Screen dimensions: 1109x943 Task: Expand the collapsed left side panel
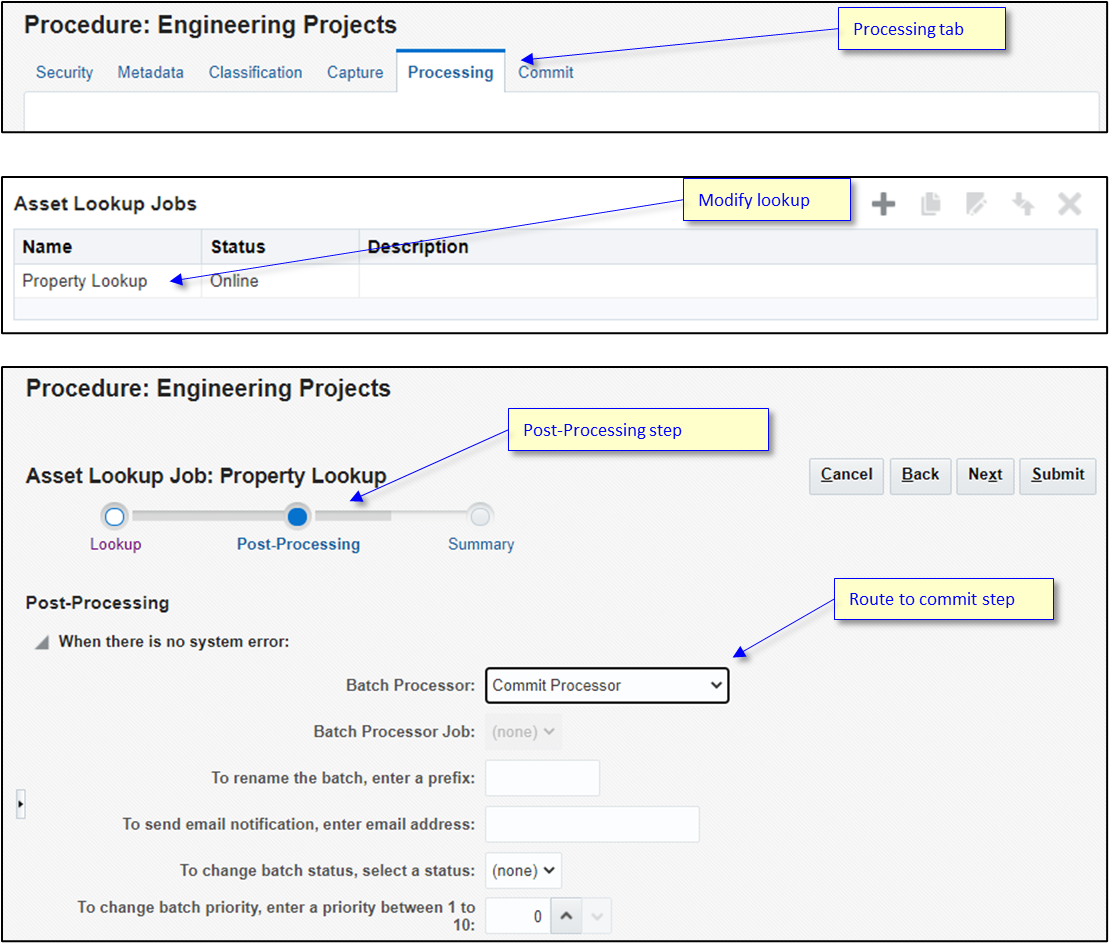click(20, 803)
